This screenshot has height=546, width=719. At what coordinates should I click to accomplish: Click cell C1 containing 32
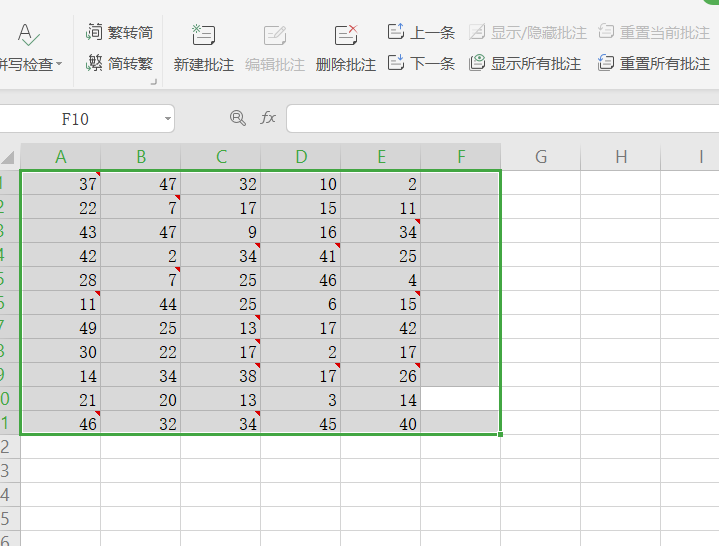pyautogui.click(x=221, y=183)
